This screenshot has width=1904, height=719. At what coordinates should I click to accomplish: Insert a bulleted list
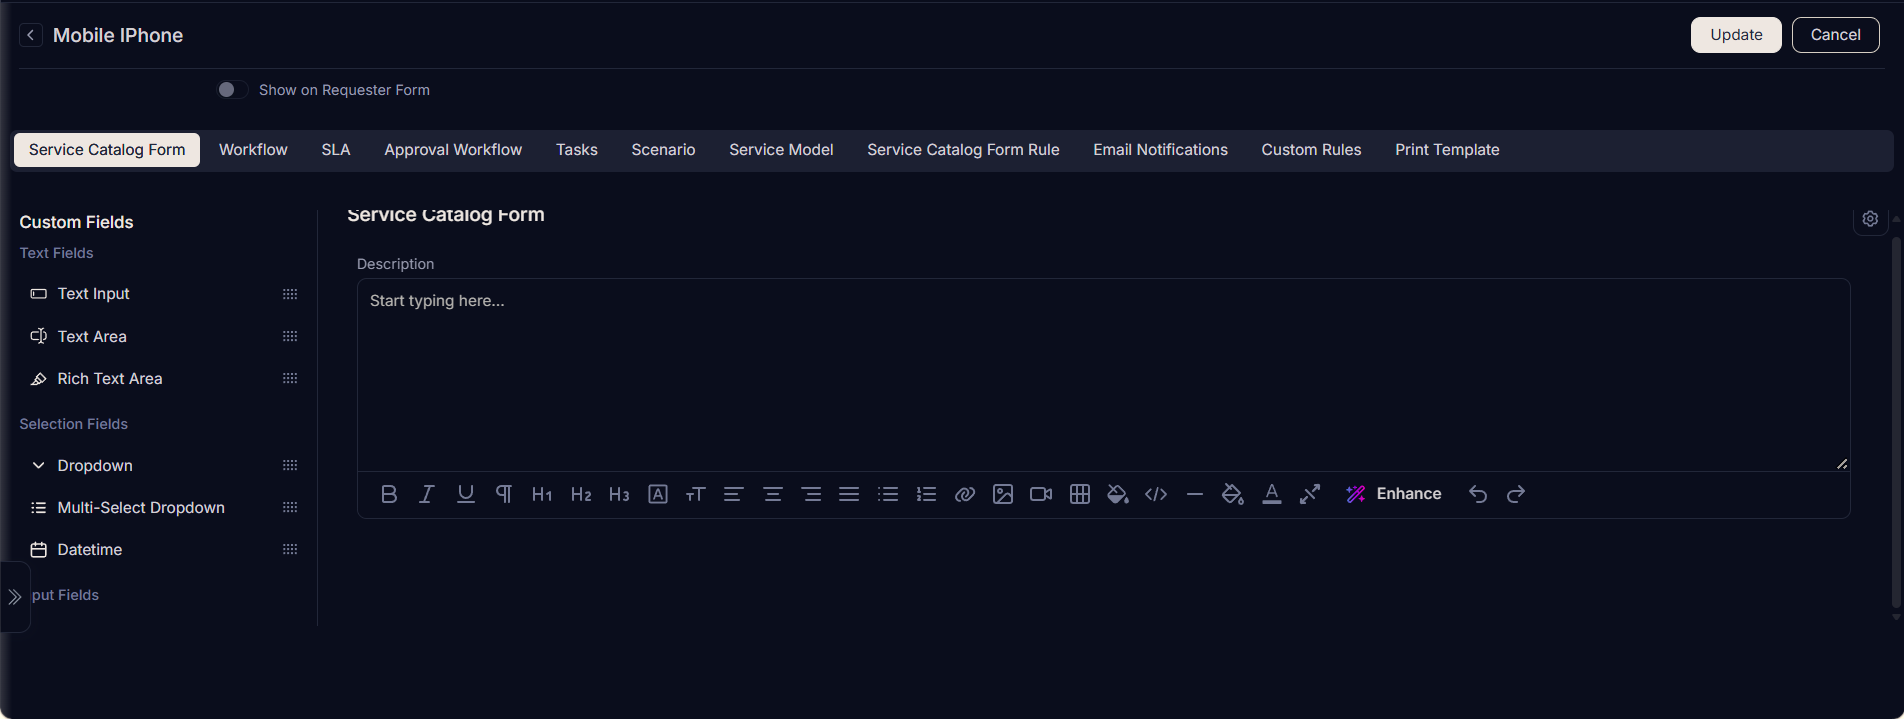coord(888,494)
